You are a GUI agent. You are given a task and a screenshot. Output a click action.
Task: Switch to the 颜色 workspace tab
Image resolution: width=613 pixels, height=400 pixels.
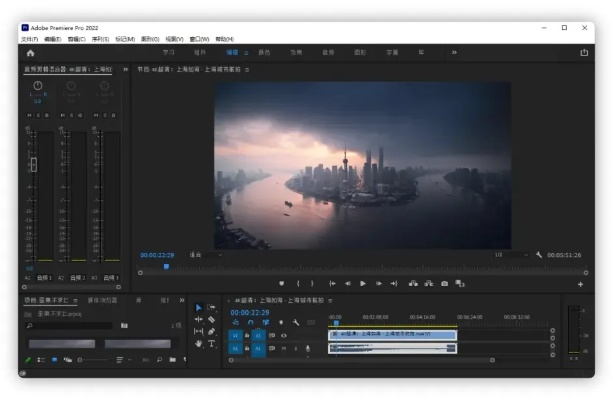coord(264,52)
